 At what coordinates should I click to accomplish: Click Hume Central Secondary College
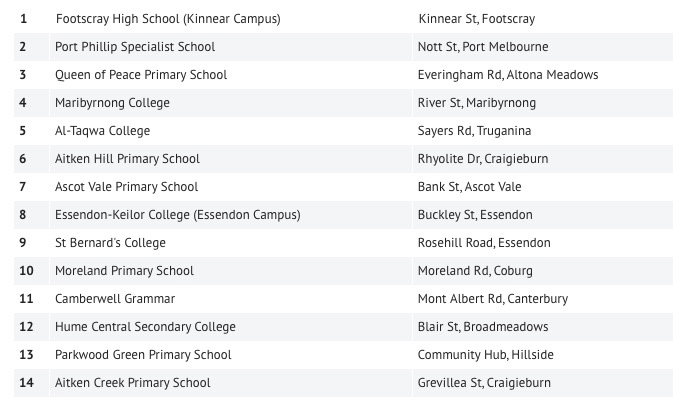[145, 327]
